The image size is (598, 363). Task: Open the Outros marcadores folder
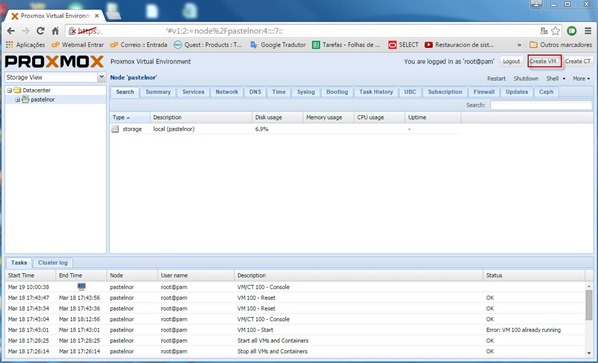pos(561,45)
